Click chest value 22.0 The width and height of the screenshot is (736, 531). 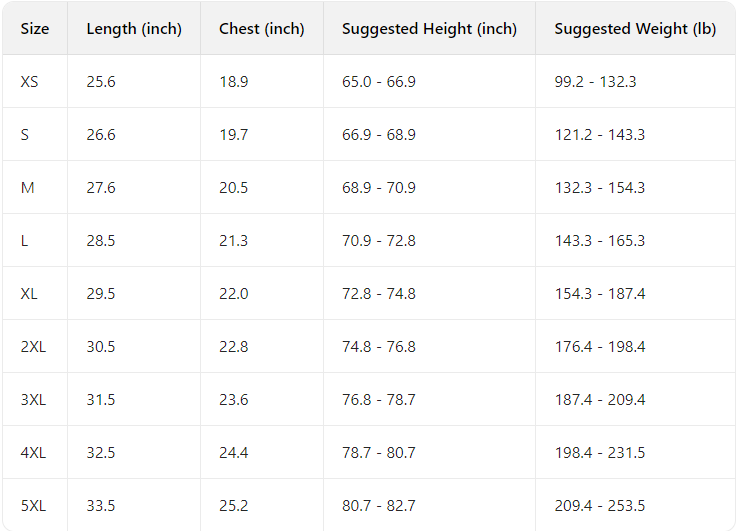pyautogui.click(x=234, y=294)
